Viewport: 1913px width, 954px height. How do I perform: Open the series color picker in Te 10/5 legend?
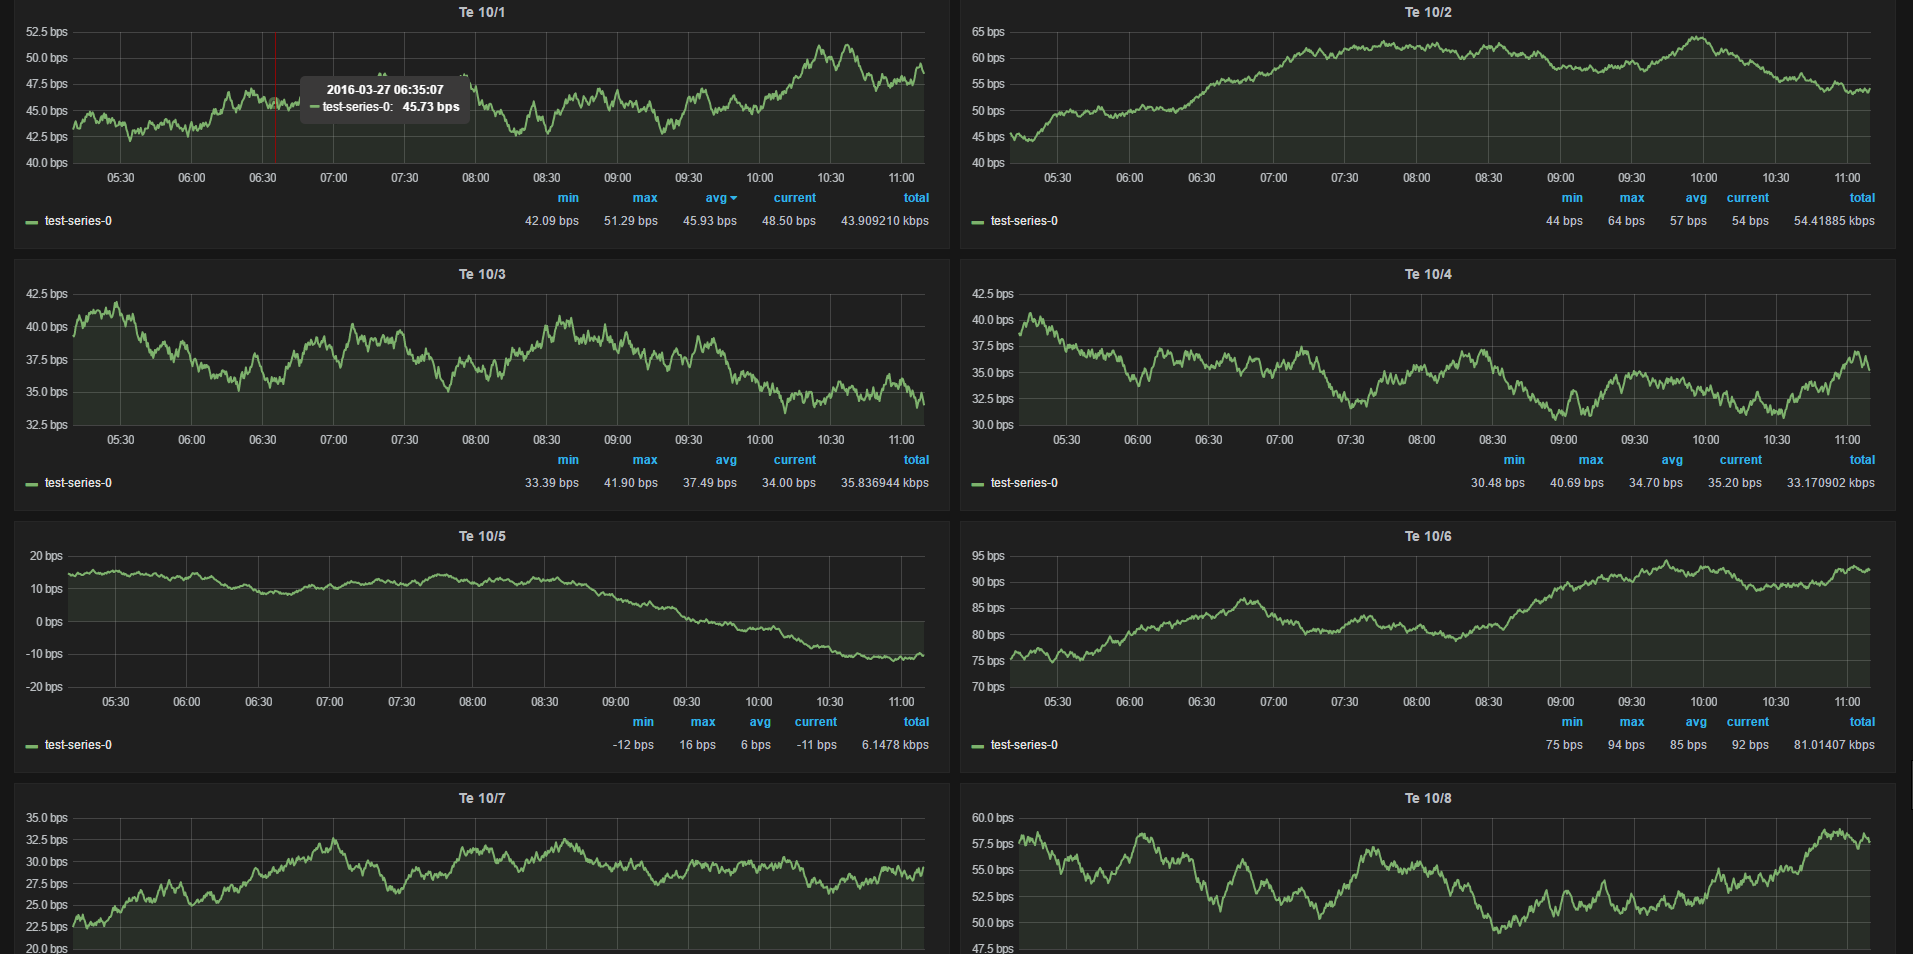pyautogui.click(x=31, y=746)
